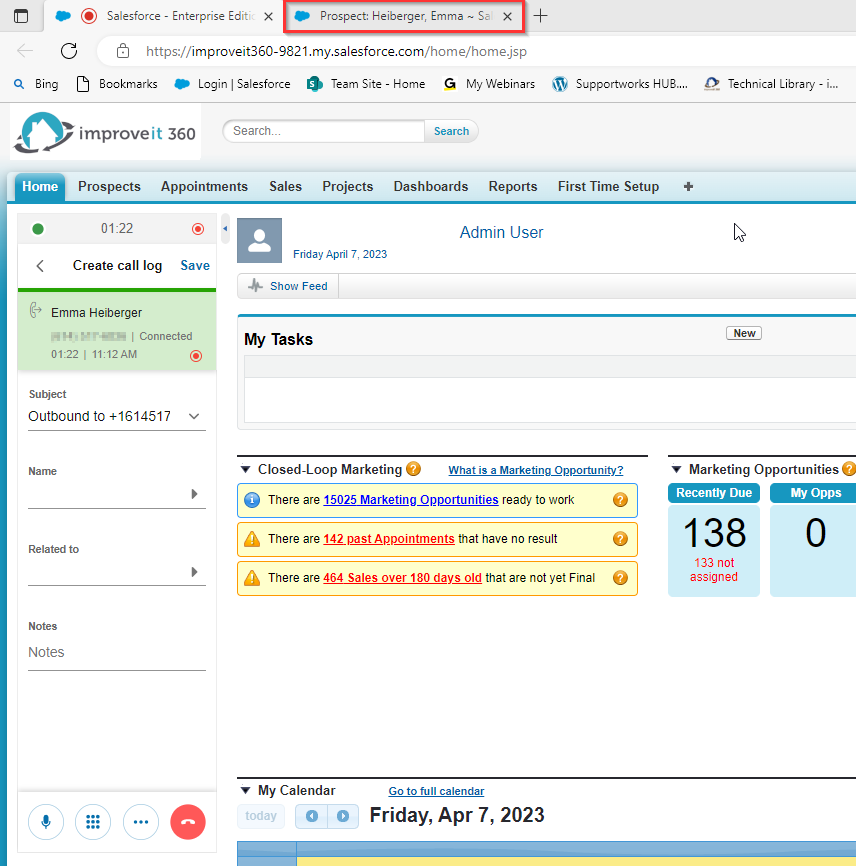Image resolution: width=856 pixels, height=866 pixels.
Task: Go to next calendar day
Action: 343,816
